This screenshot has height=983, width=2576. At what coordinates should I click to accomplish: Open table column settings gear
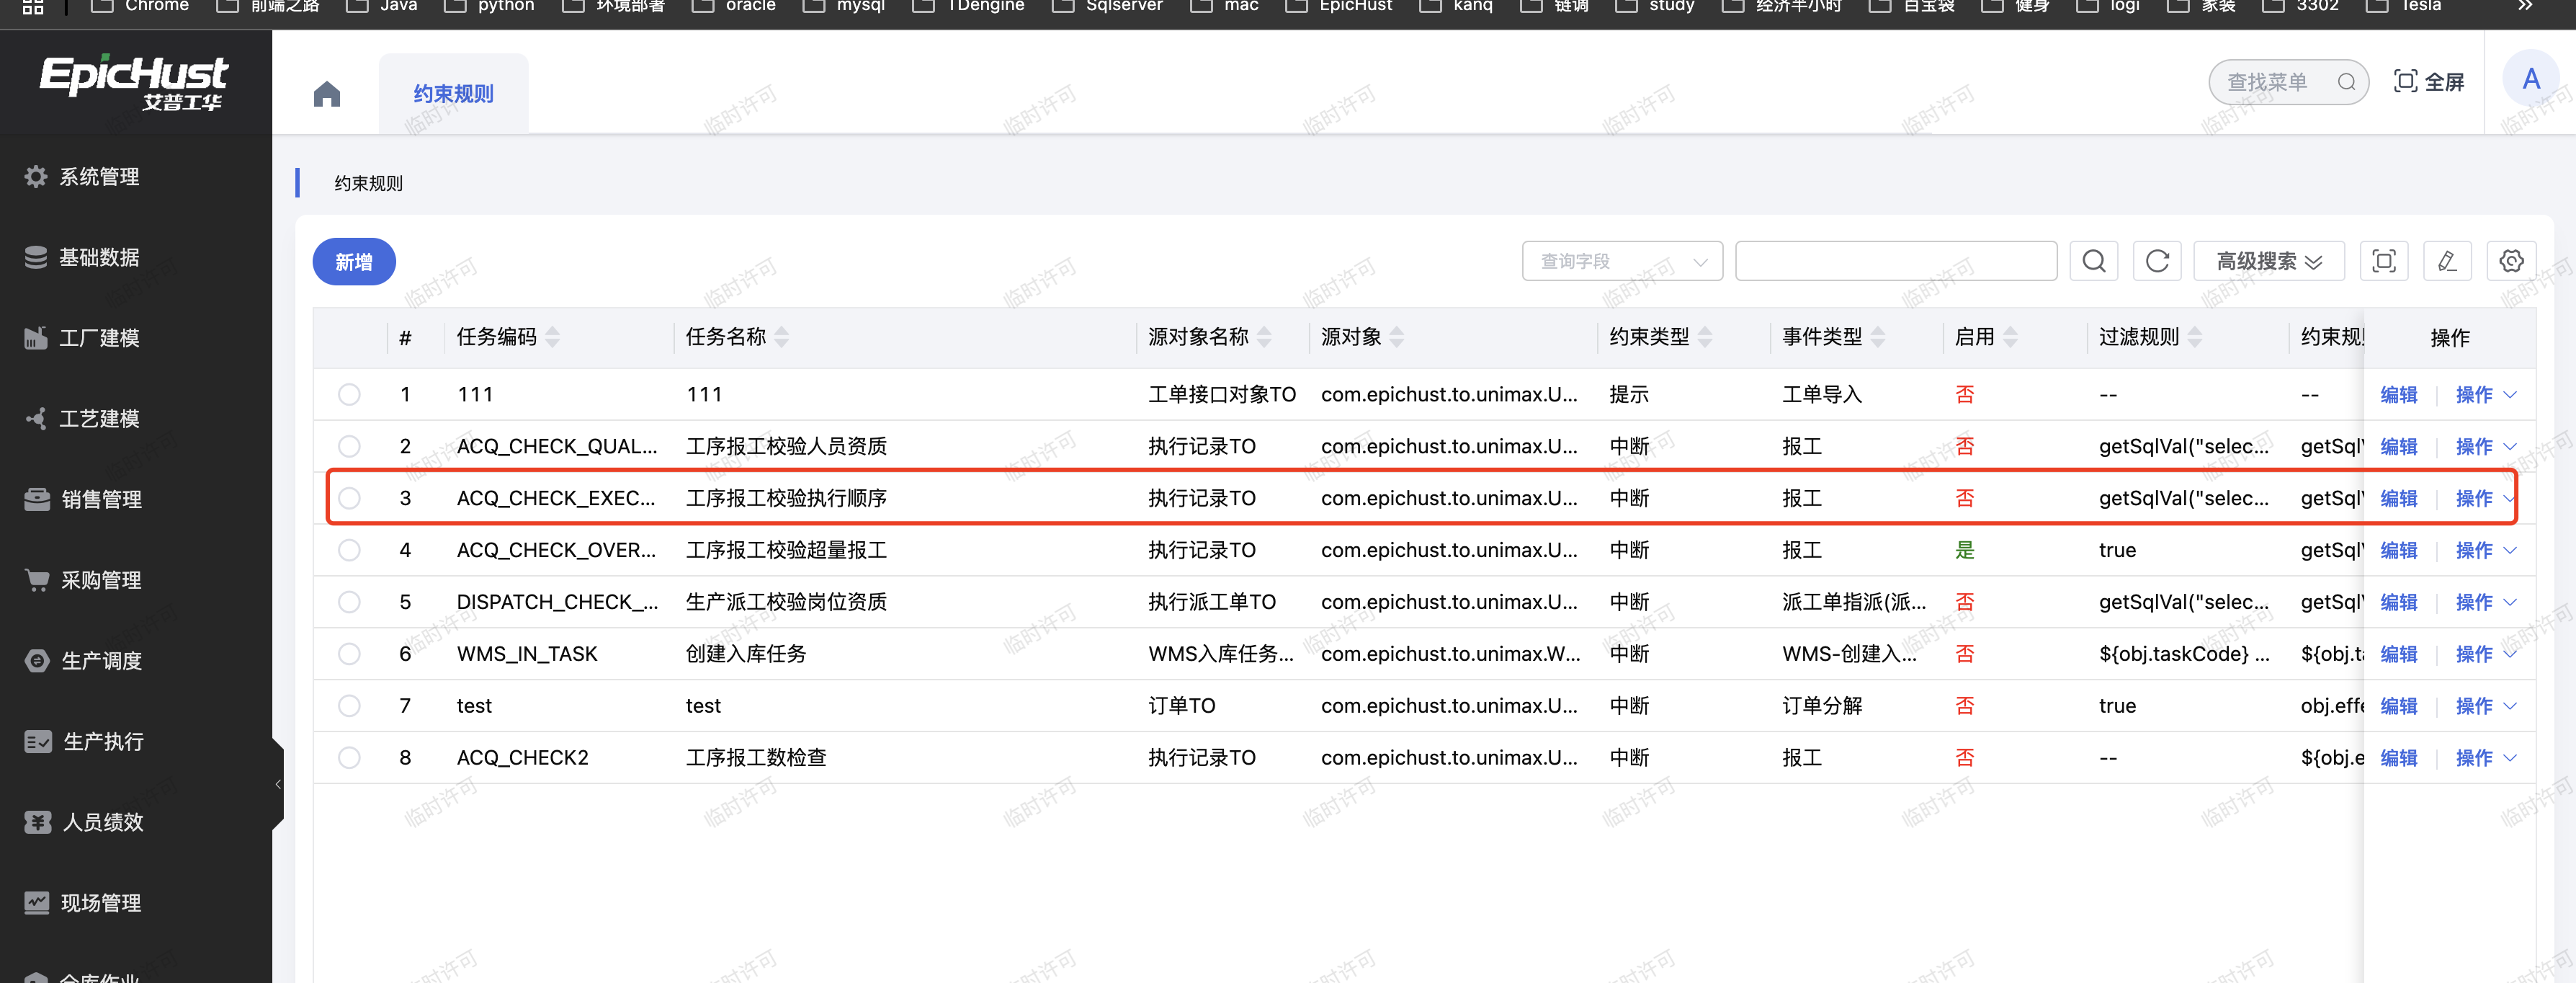coord(2510,261)
